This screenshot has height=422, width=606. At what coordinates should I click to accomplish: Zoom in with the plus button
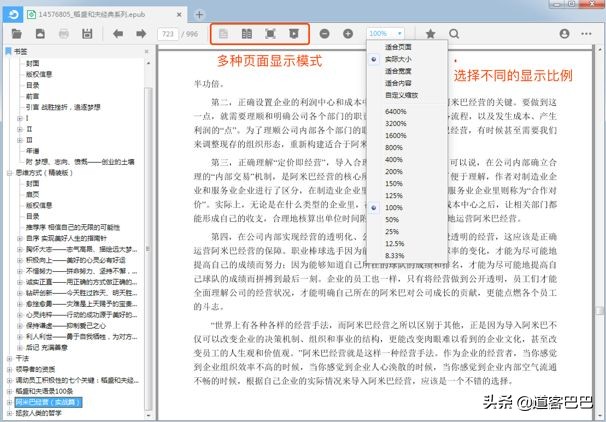(348, 34)
